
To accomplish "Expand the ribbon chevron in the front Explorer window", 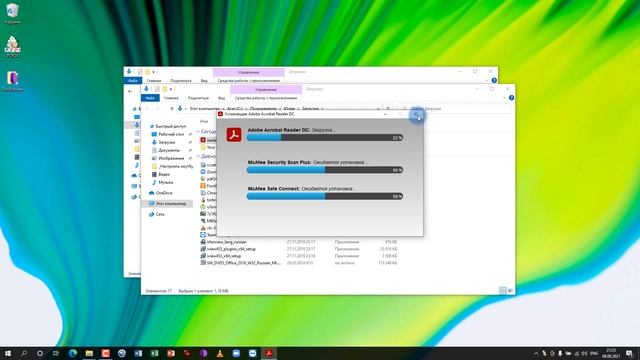I will [504, 98].
